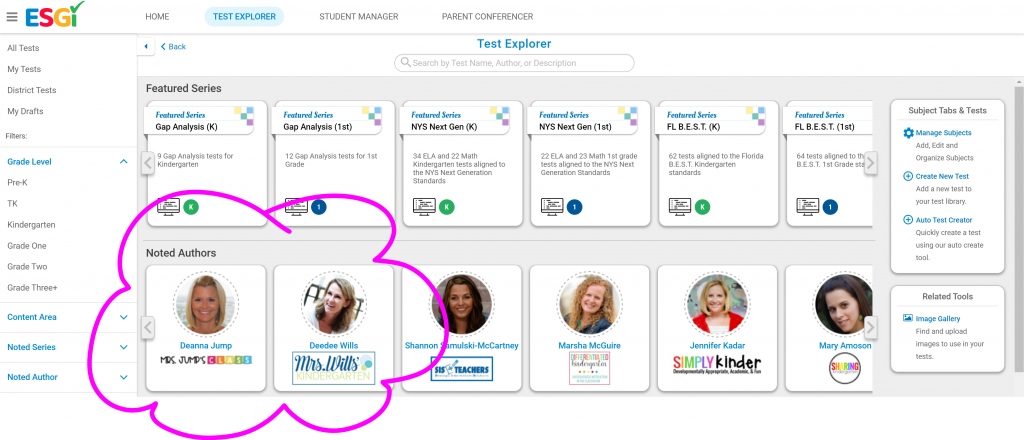Image resolution: width=1024 pixels, height=440 pixels.
Task: Select All Tests in sidebar
Action: click(x=23, y=48)
